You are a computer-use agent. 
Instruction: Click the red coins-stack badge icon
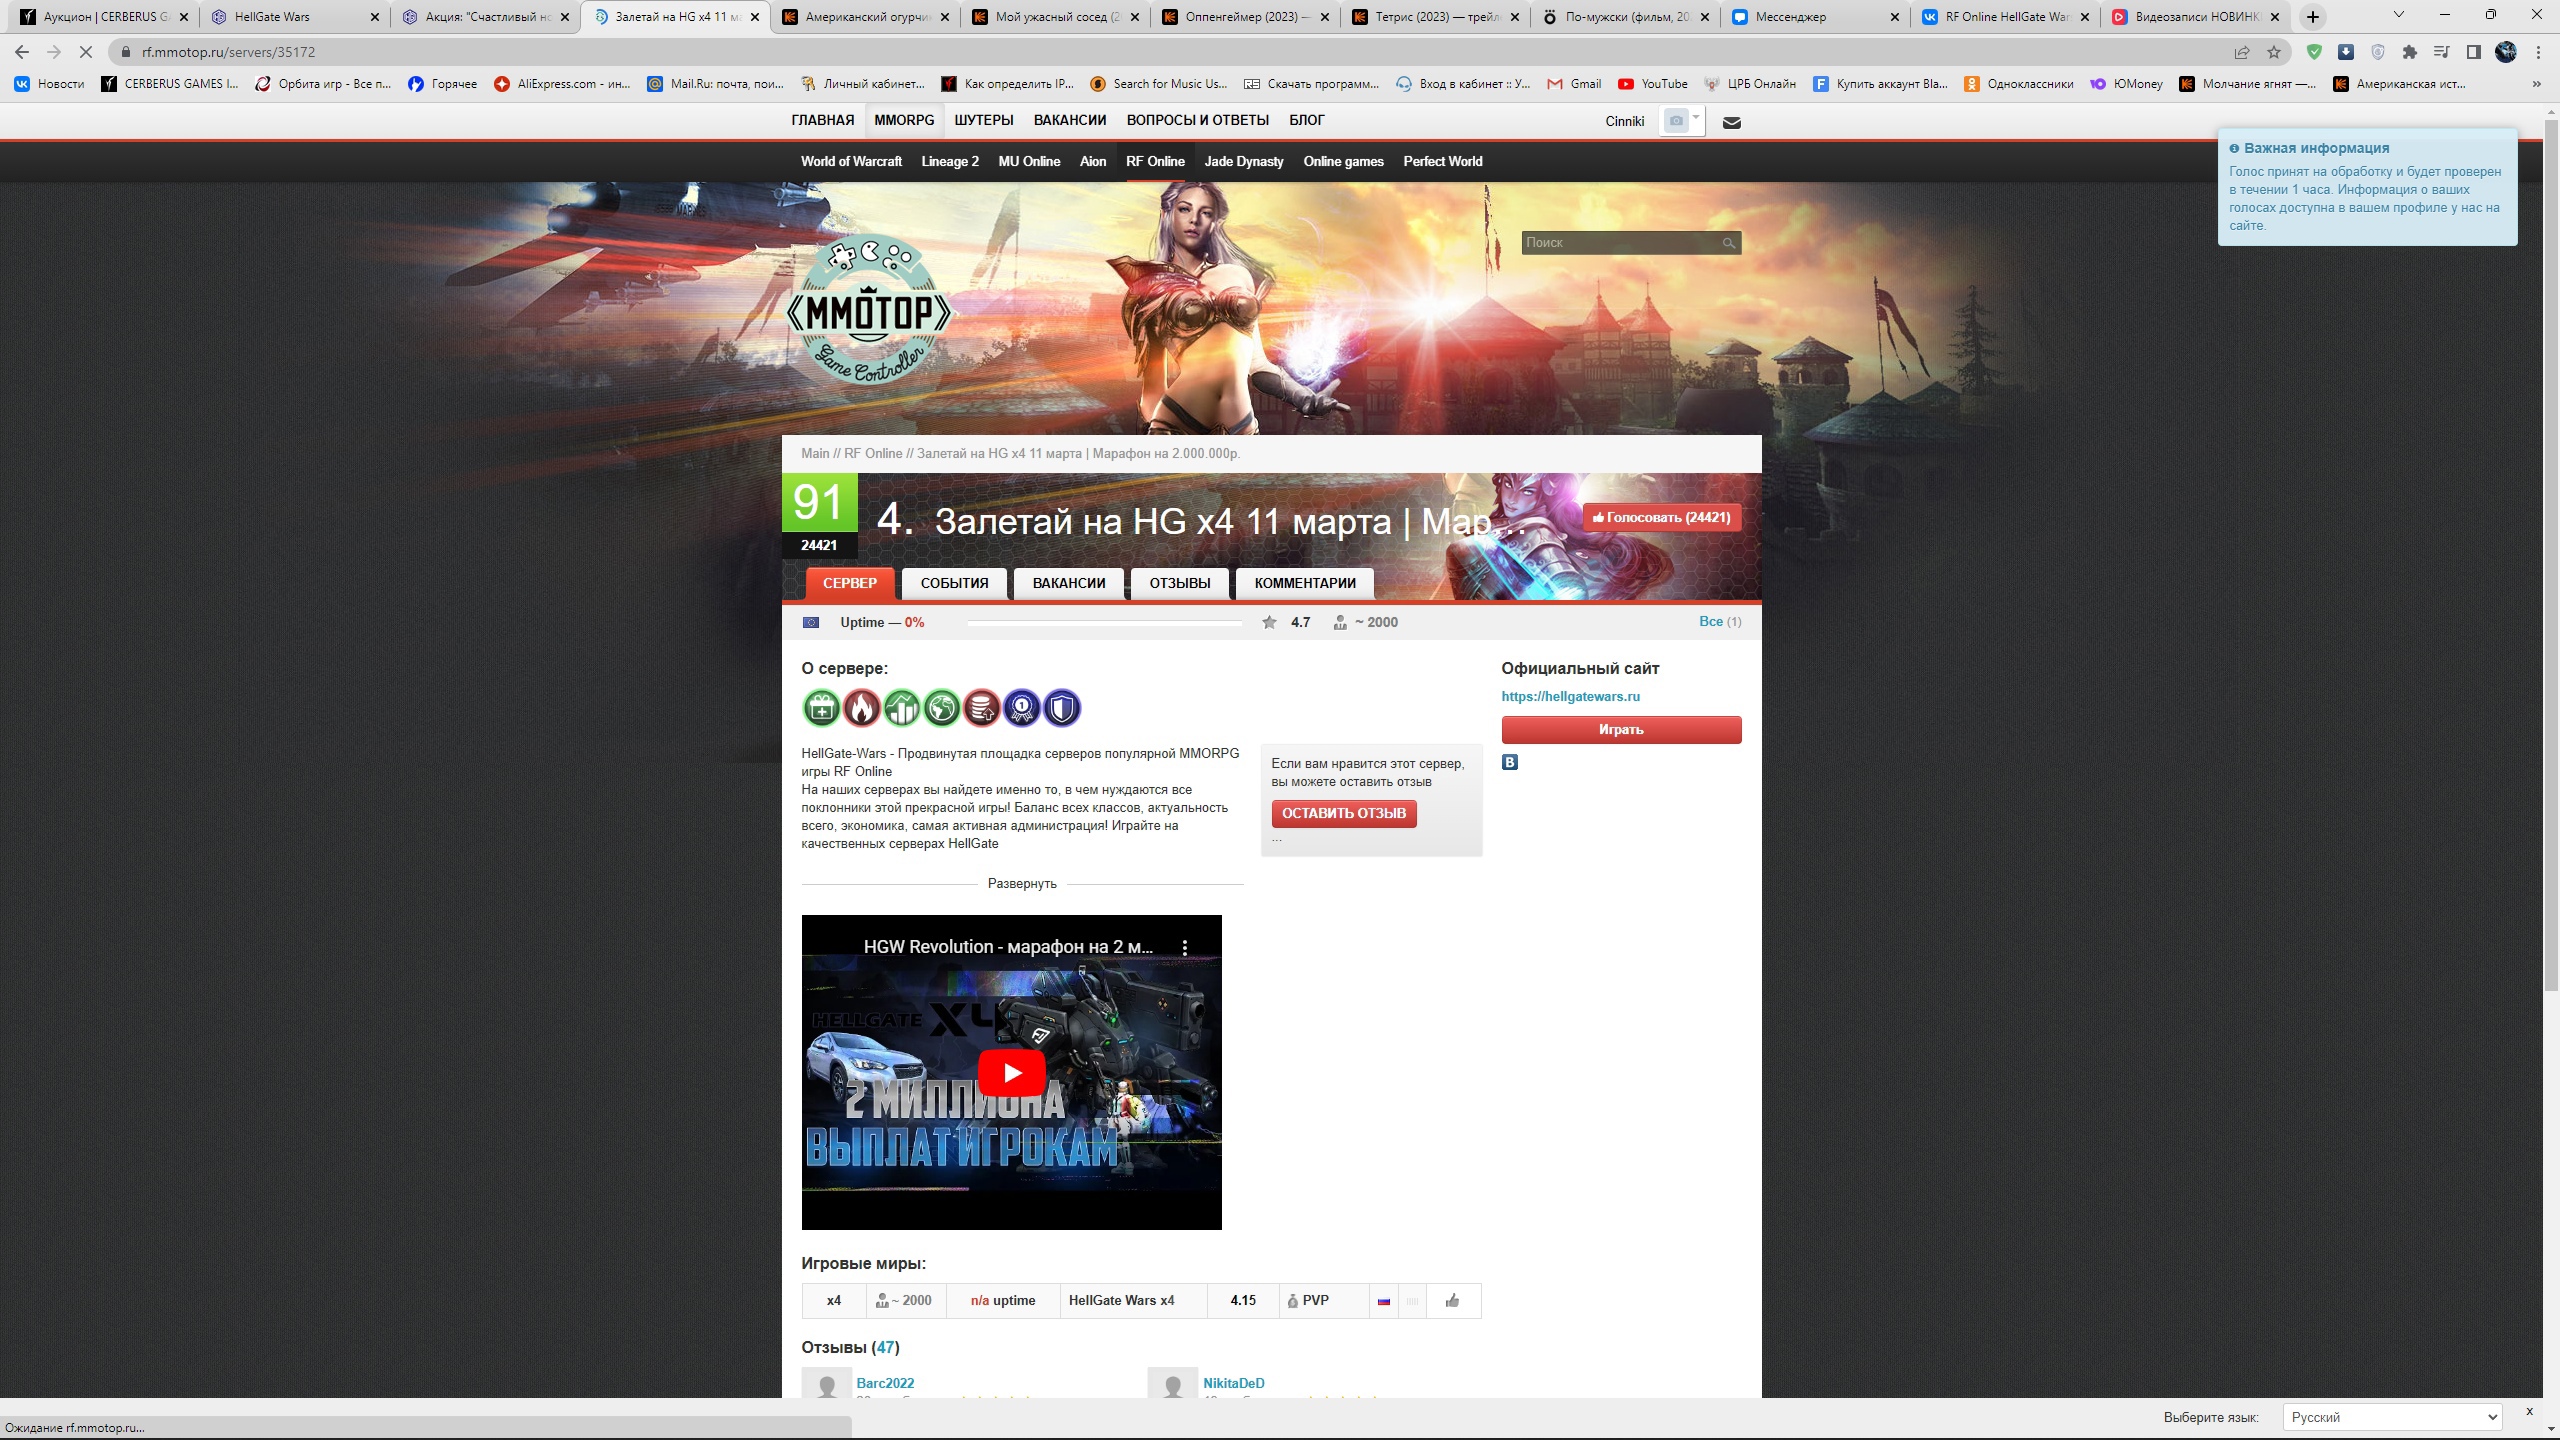pos(981,708)
